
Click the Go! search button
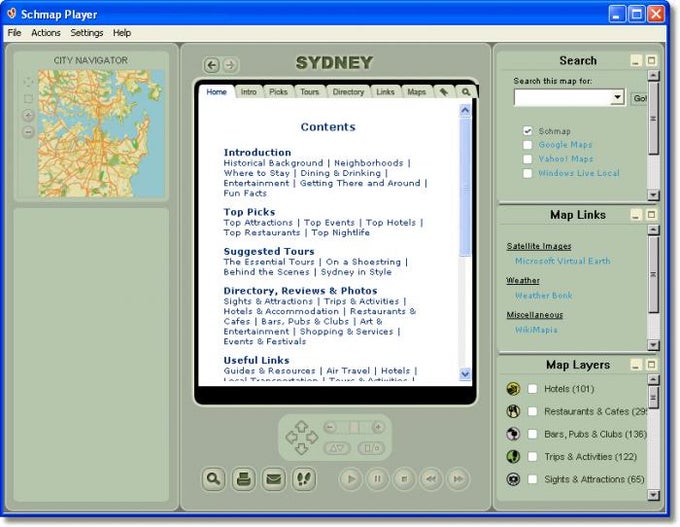pyautogui.click(x=639, y=98)
